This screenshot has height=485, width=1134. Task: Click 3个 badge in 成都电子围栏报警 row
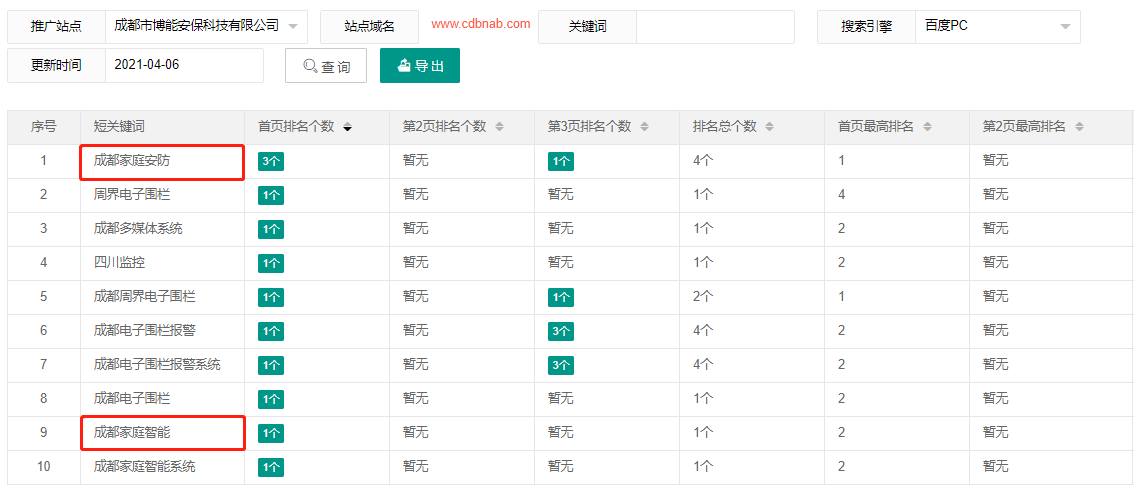(560, 331)
